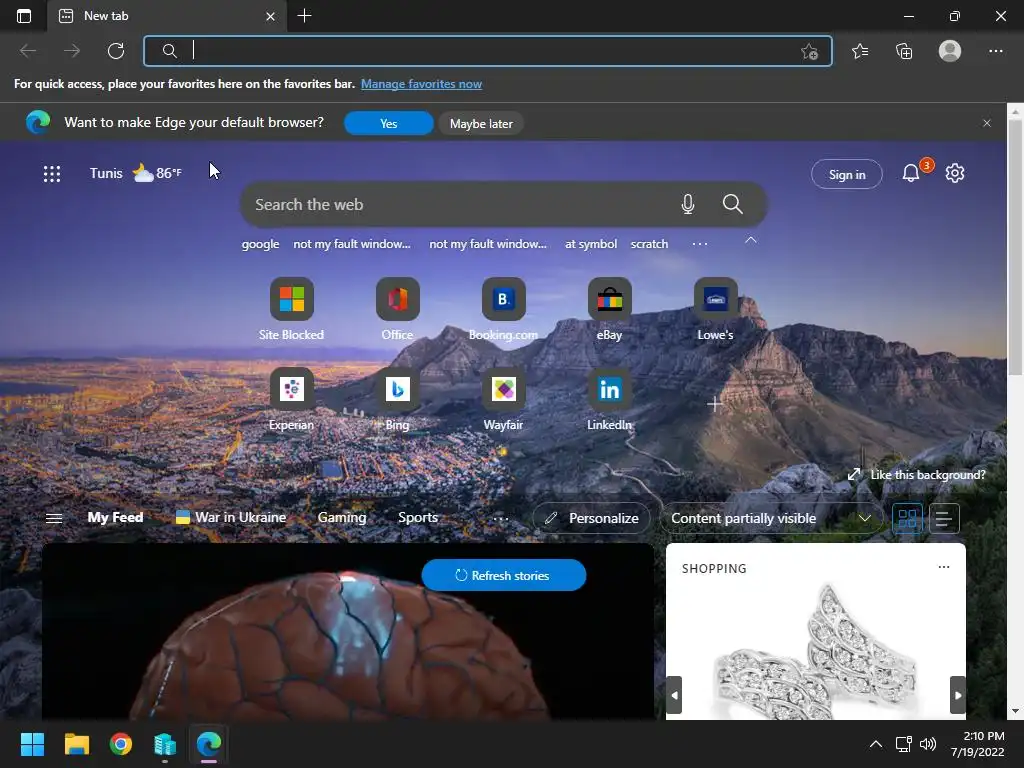Launch Chrome from taskbar

pos(121,744)
